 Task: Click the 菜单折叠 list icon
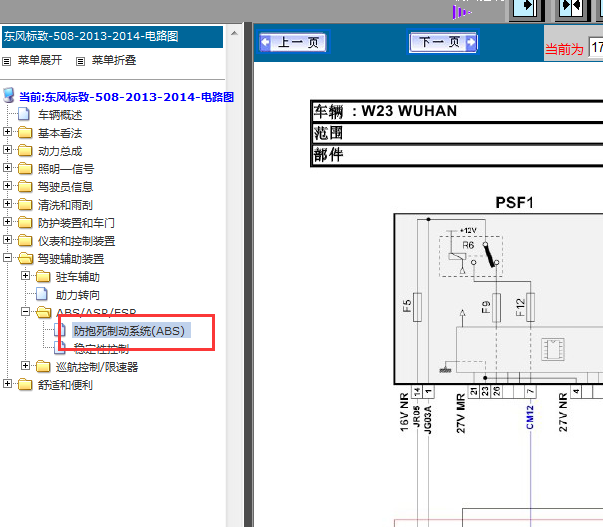tap(80, 61)
